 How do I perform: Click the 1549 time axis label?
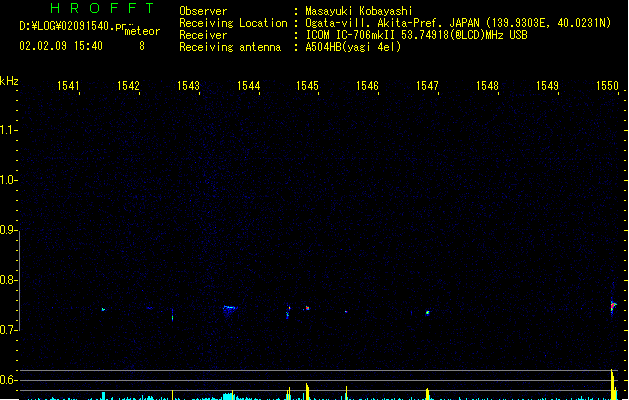coord(547,85)
